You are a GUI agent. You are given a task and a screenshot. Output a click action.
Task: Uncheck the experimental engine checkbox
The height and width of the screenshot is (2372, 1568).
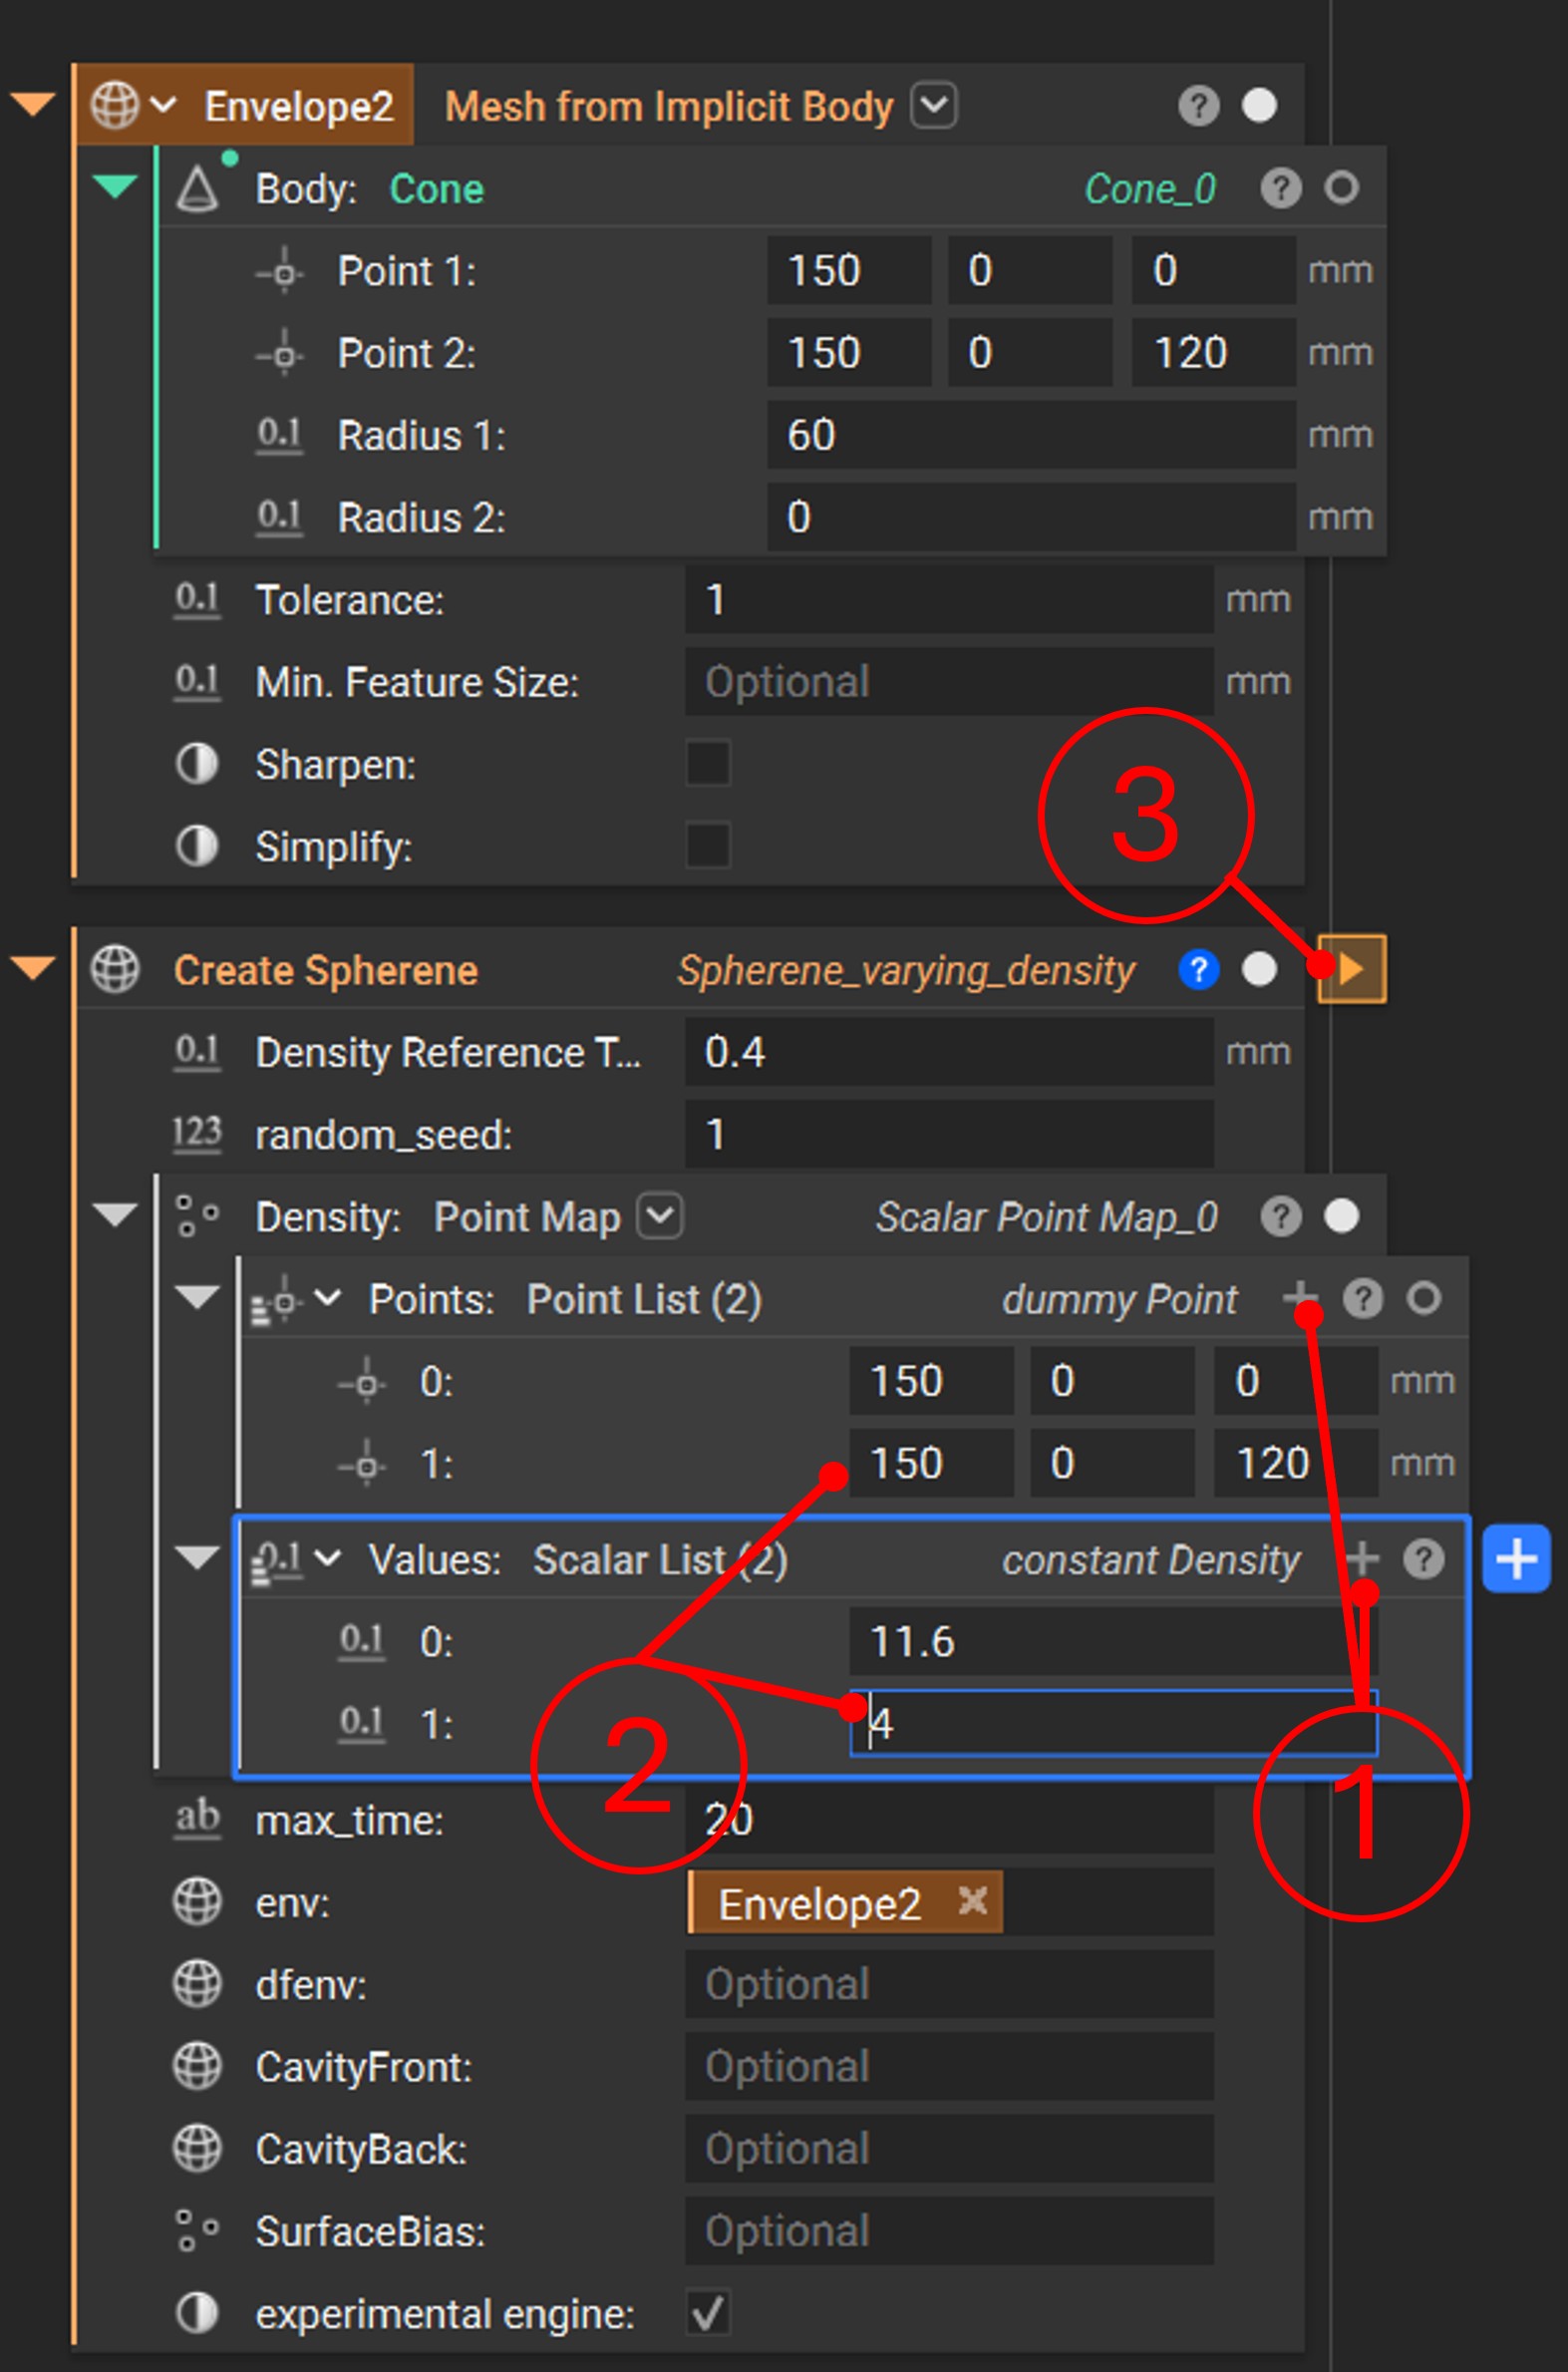(708, 2313)
